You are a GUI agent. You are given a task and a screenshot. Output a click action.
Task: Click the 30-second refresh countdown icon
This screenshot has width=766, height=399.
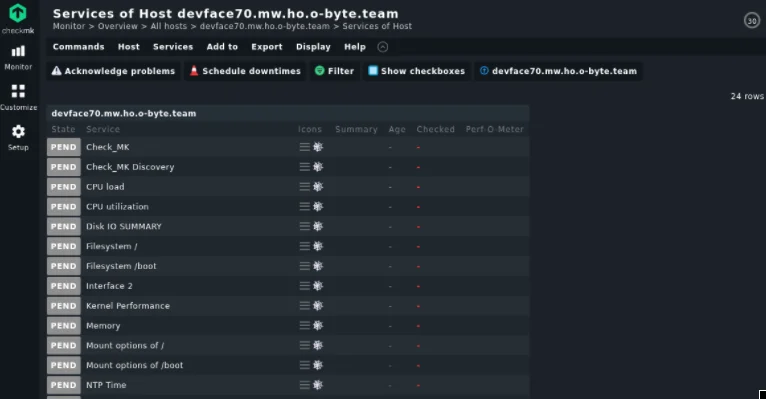coord(752,21)
